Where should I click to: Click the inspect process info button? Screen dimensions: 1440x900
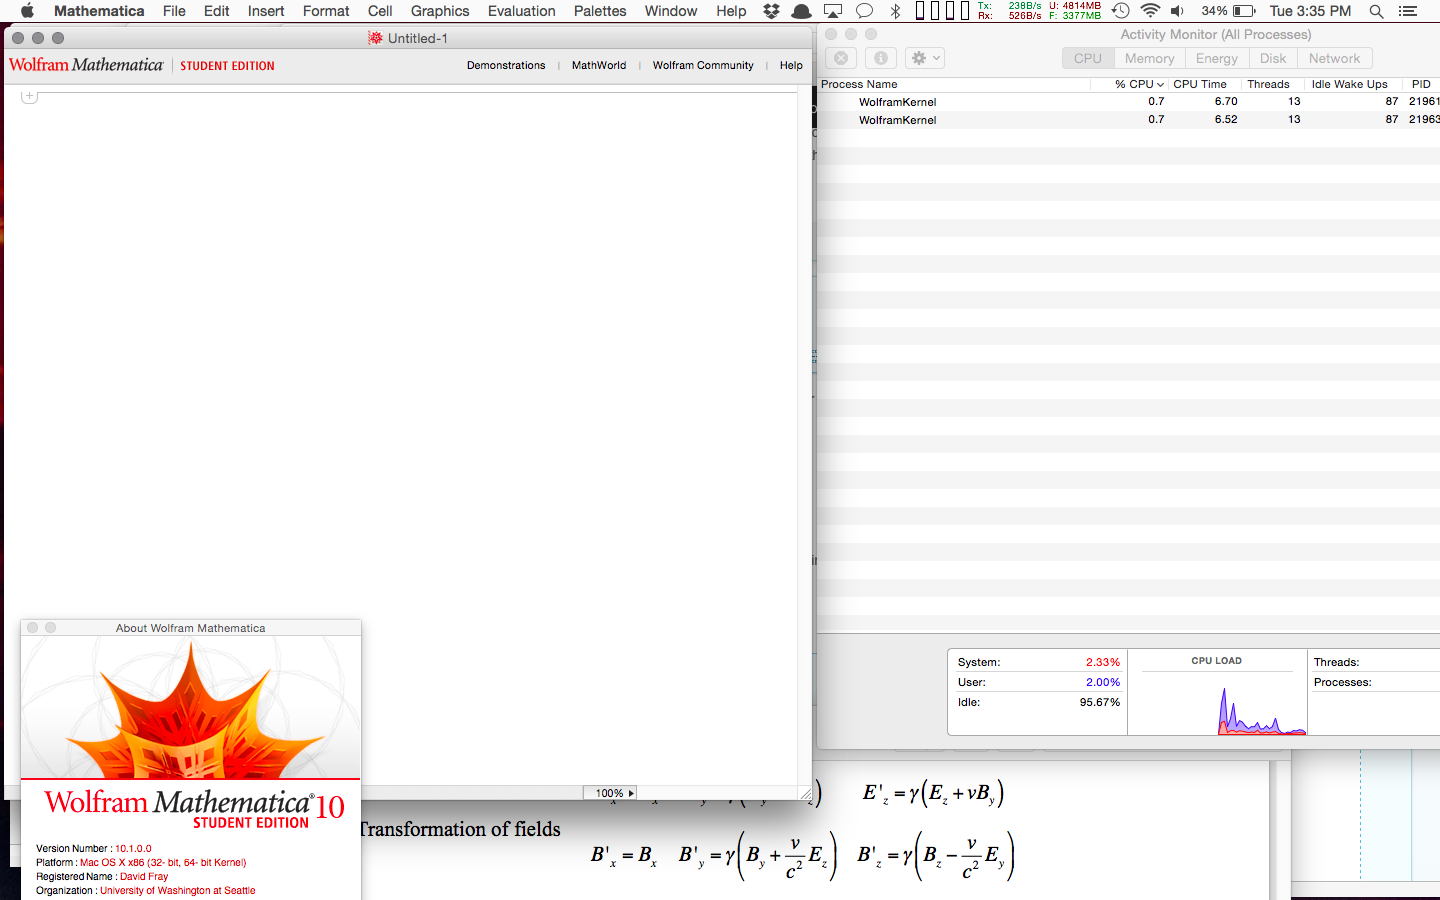point(880,58)
